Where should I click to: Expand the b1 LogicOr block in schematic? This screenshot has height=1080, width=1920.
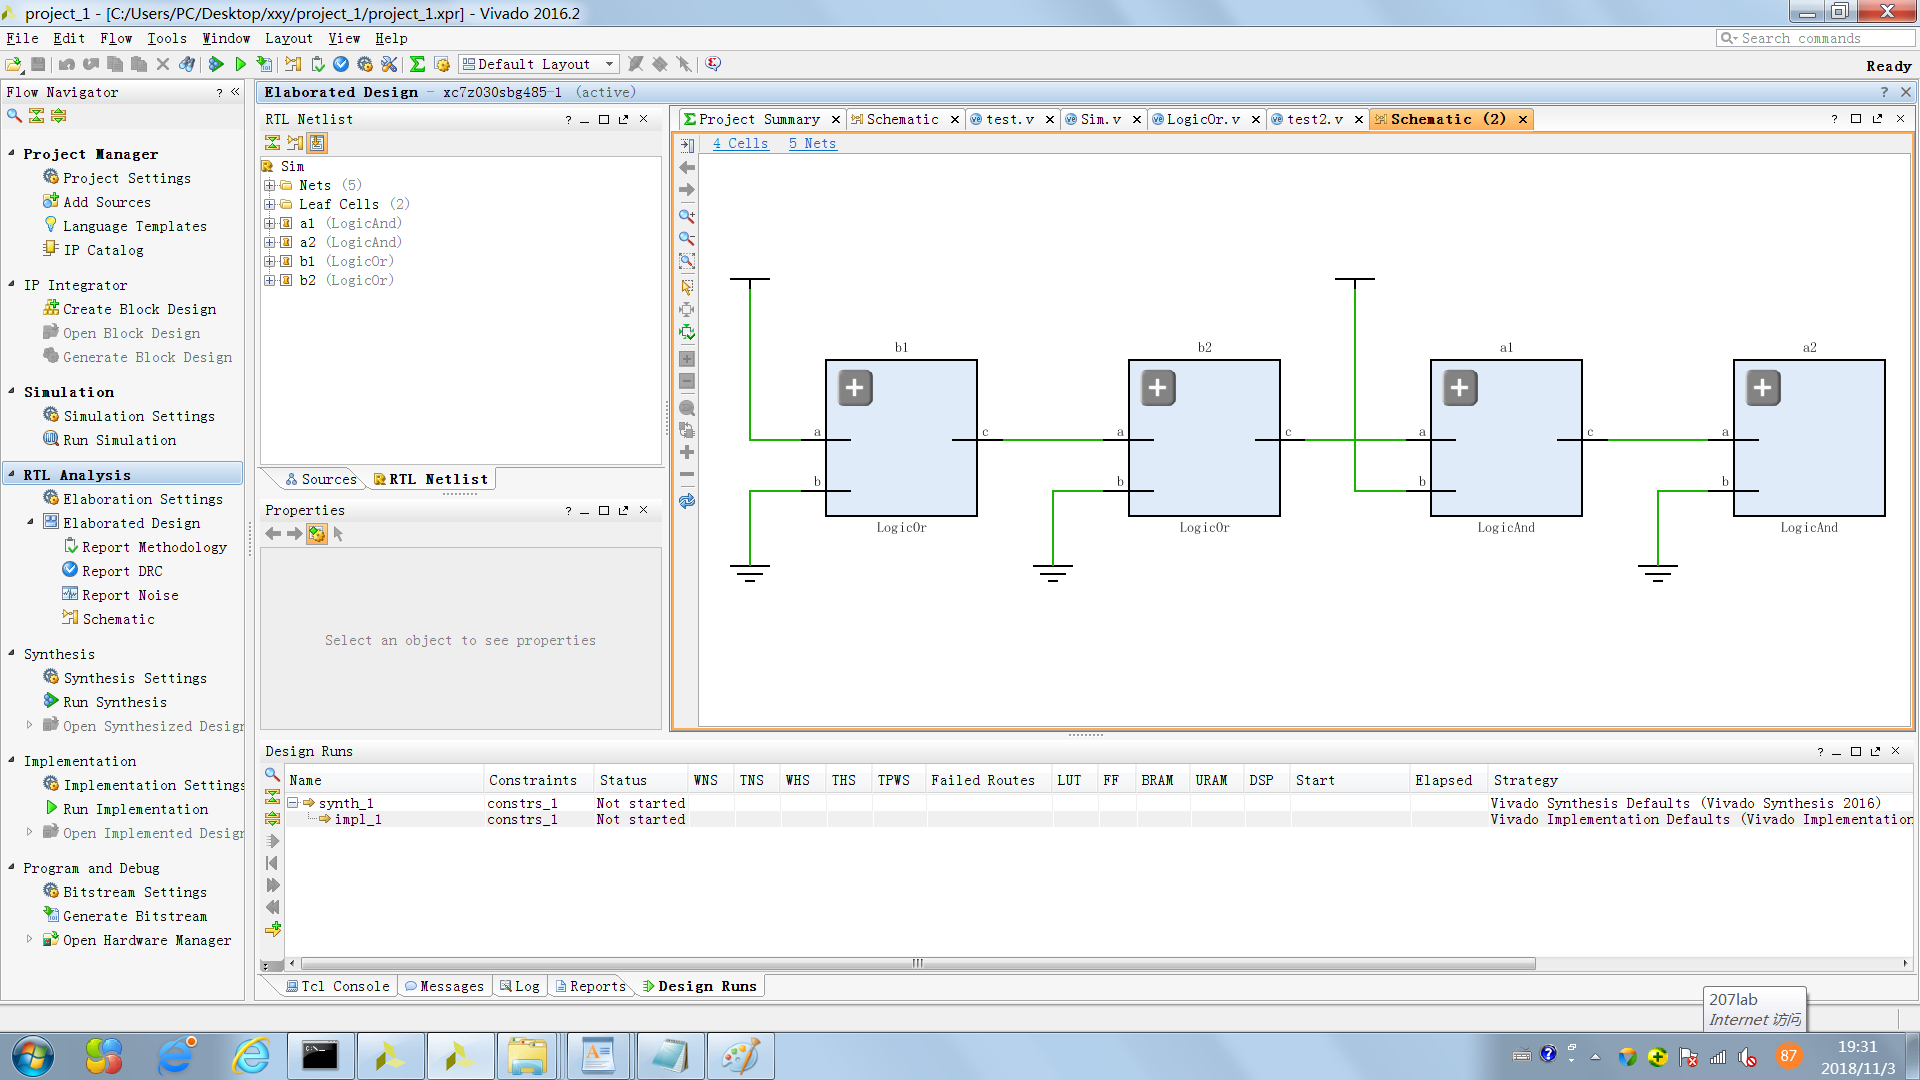coord(855,388)
